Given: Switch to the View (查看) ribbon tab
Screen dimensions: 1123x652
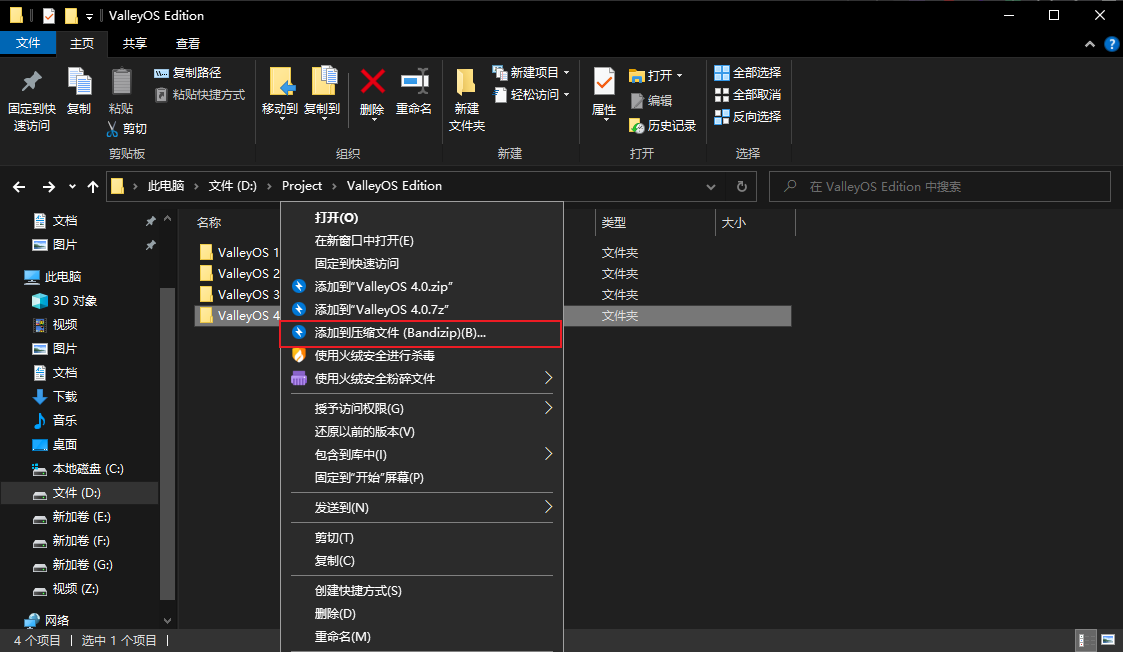Looking at the screenshot, I should 188,43.
